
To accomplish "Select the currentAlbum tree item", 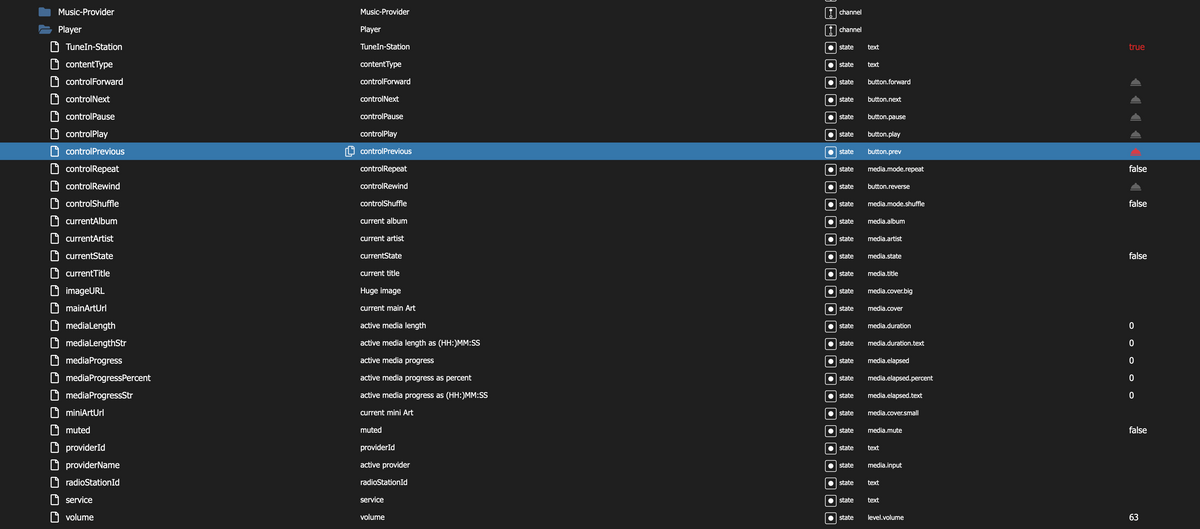I will [x=91, y=221].
